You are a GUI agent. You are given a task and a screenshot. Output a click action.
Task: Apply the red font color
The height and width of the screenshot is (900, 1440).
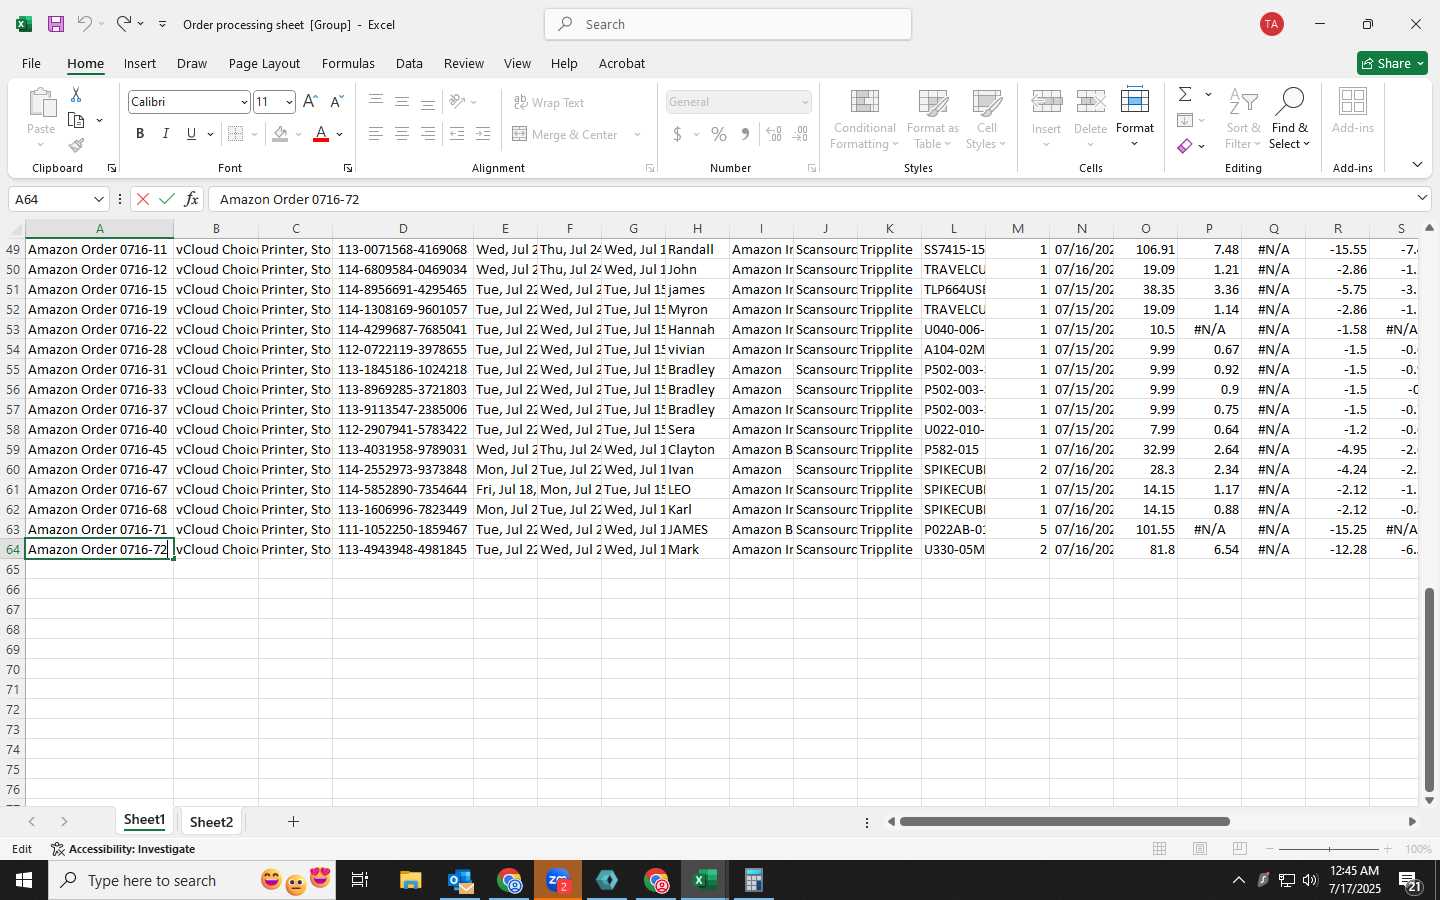(321, 134)
